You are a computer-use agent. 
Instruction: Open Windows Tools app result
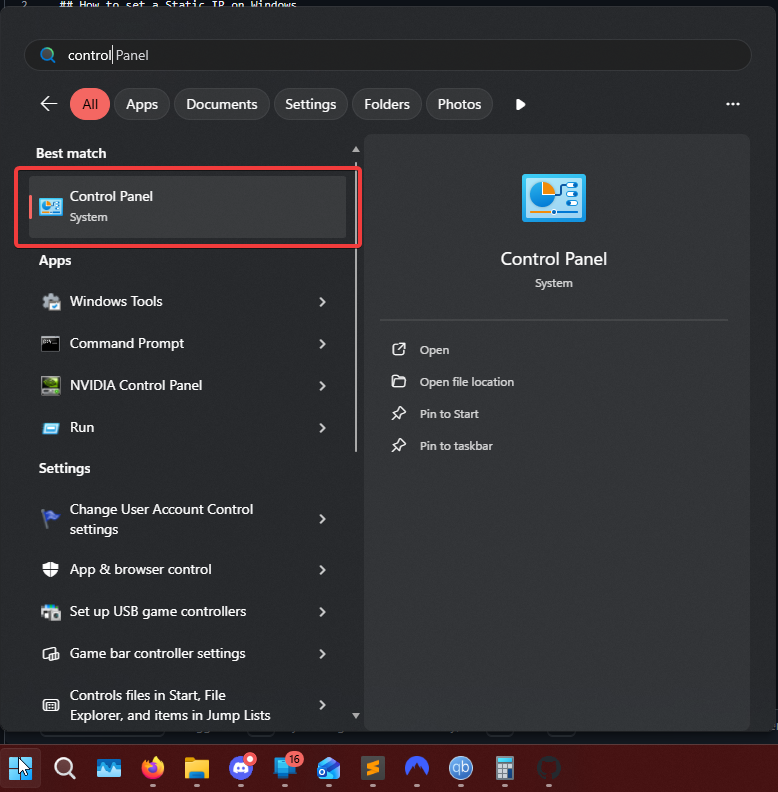pos(187,302)
